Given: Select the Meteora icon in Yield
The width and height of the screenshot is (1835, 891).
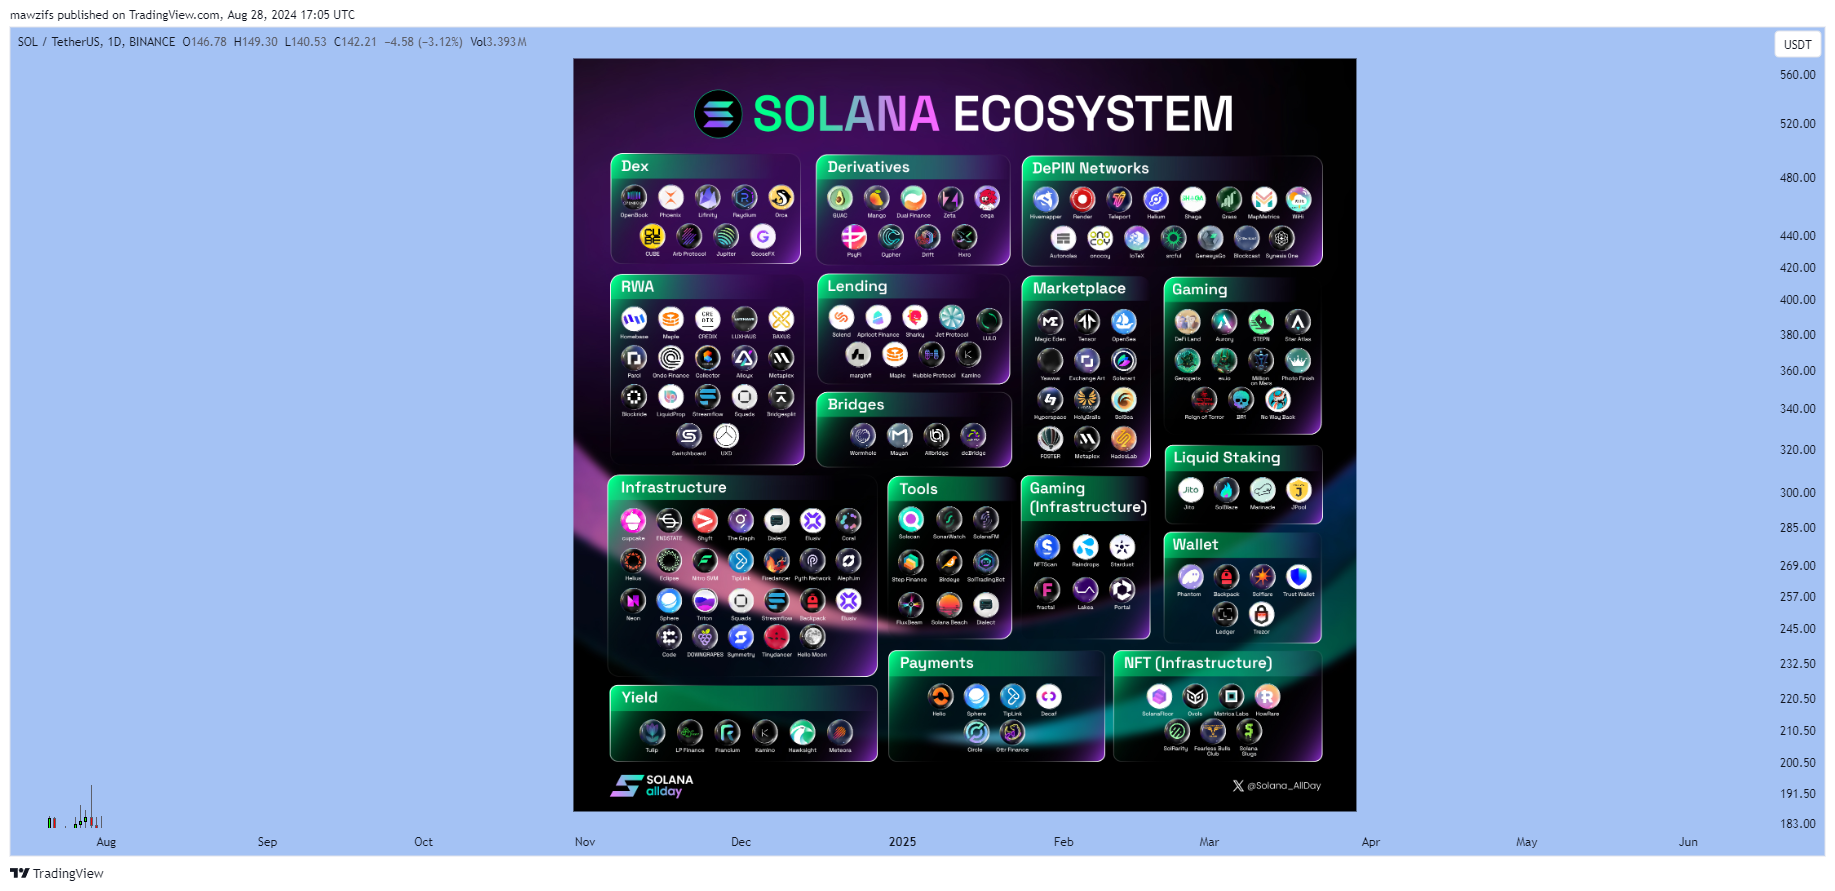Looking at the screenshot, I should point(840,732).
